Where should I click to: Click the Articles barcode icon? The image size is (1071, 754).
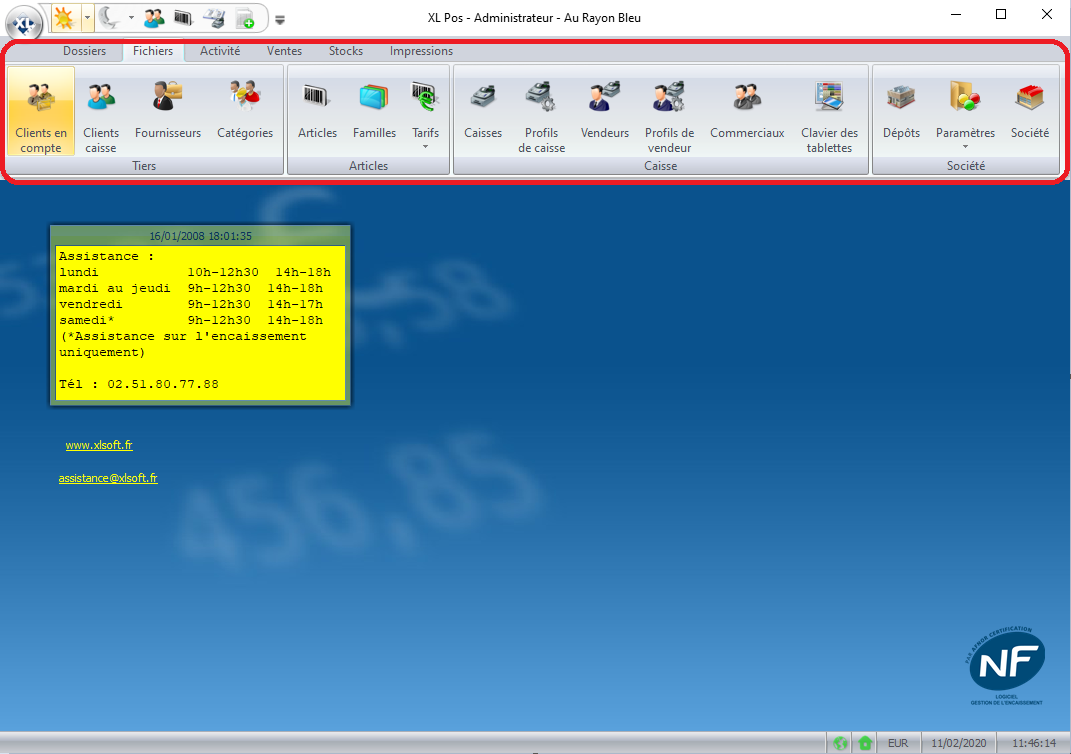317,98
